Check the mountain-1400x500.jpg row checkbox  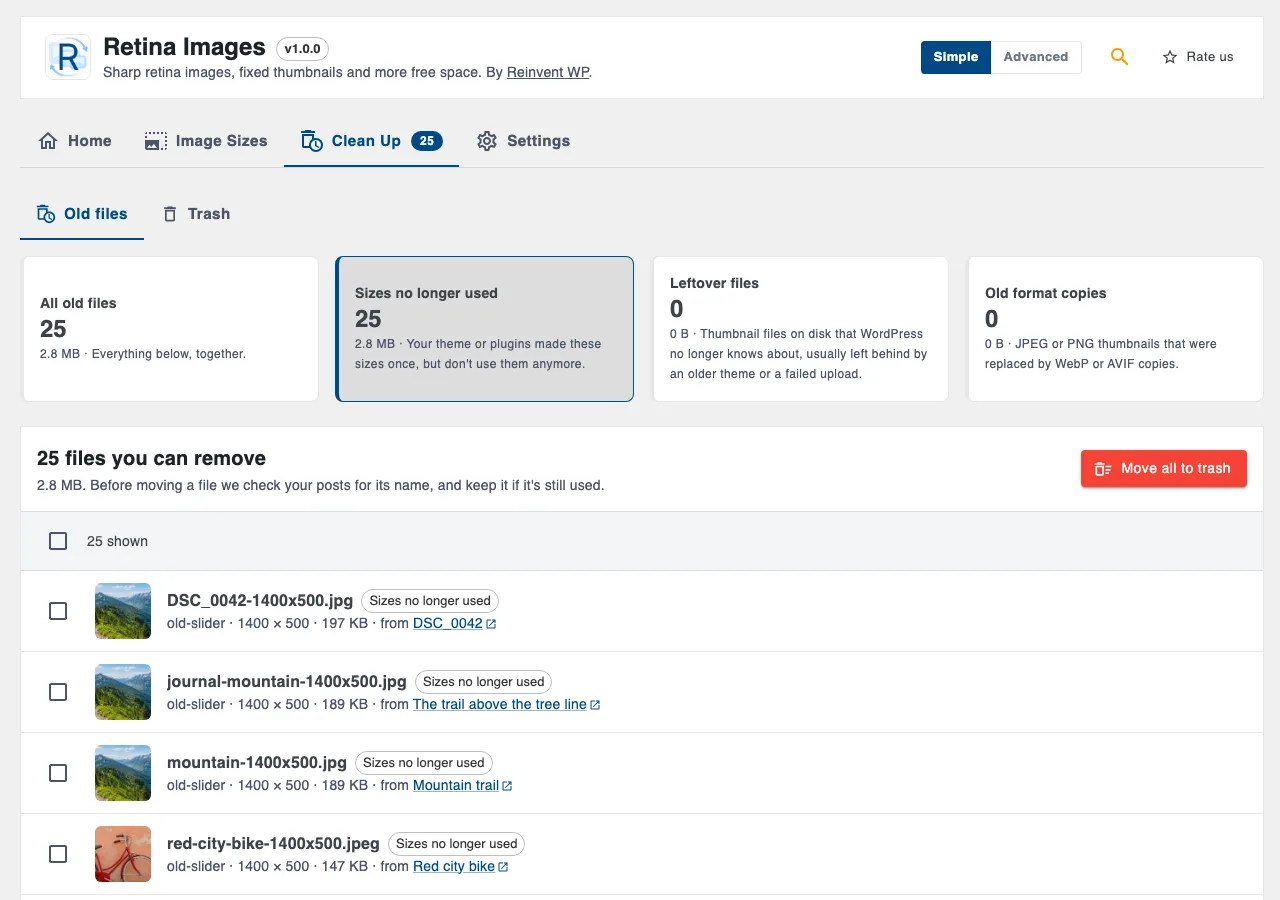click(x=58, y=773)
